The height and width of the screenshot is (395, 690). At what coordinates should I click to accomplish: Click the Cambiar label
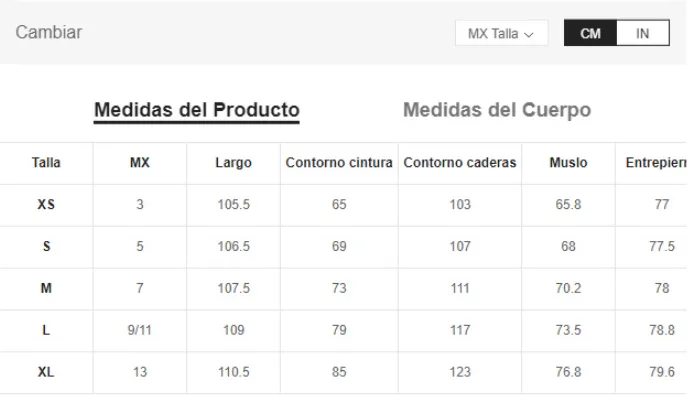pos(49,32)
